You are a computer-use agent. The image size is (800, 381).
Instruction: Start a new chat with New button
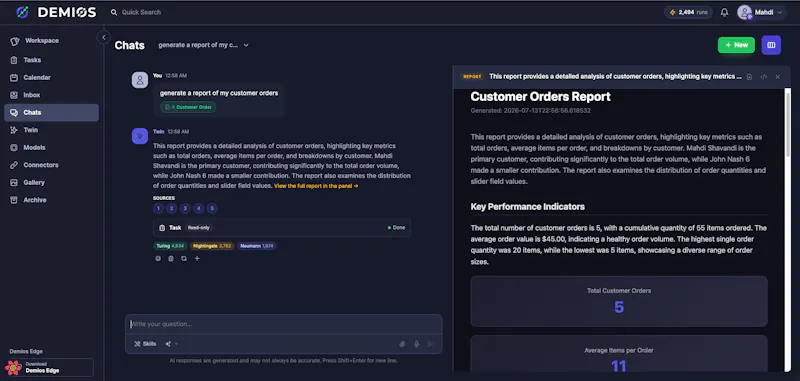pyautogui.click(x=736, y=45)
